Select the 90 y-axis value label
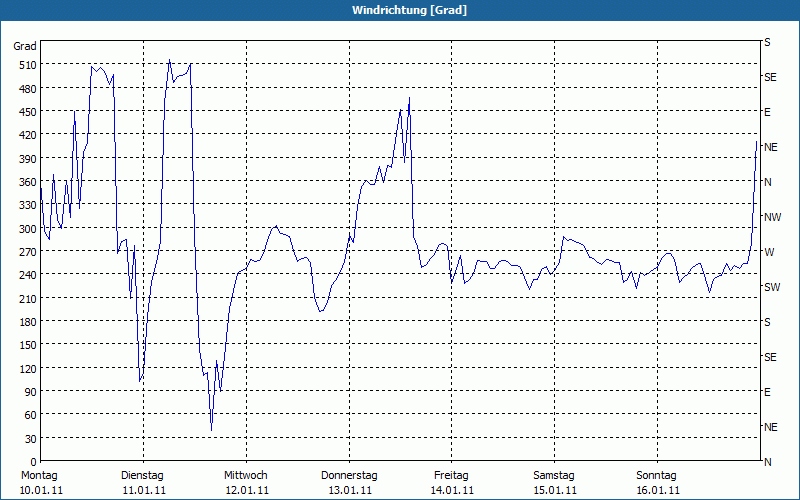This screenshot has height=500, width=800. (28, 392)
